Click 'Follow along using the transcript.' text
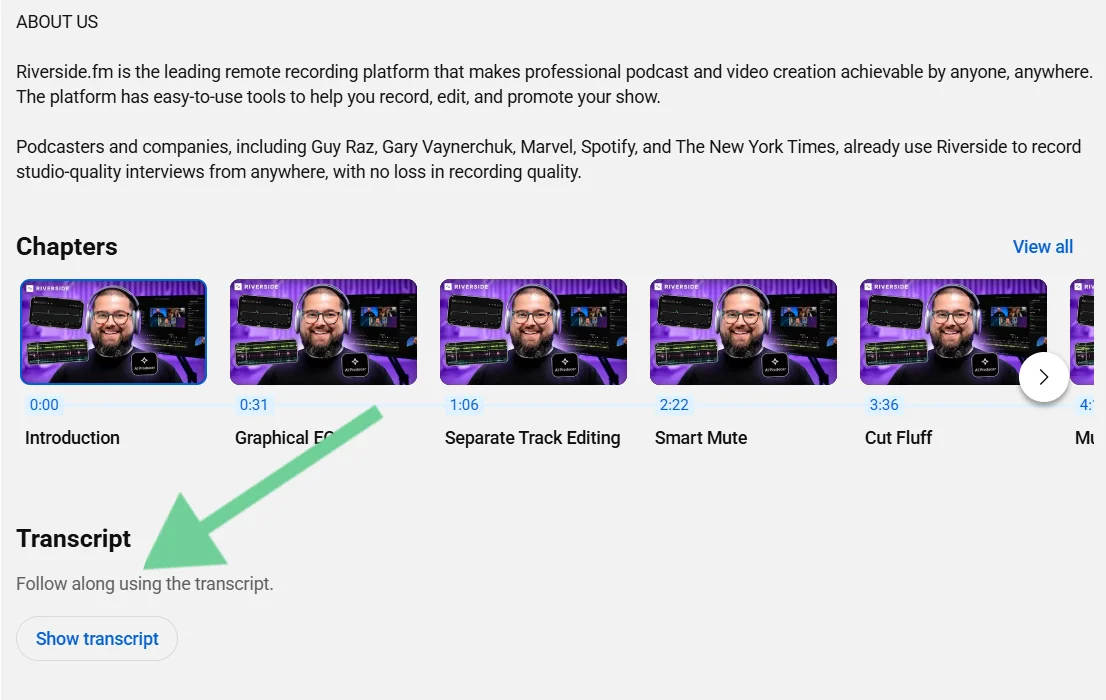1106x700 pixels. 145,584
